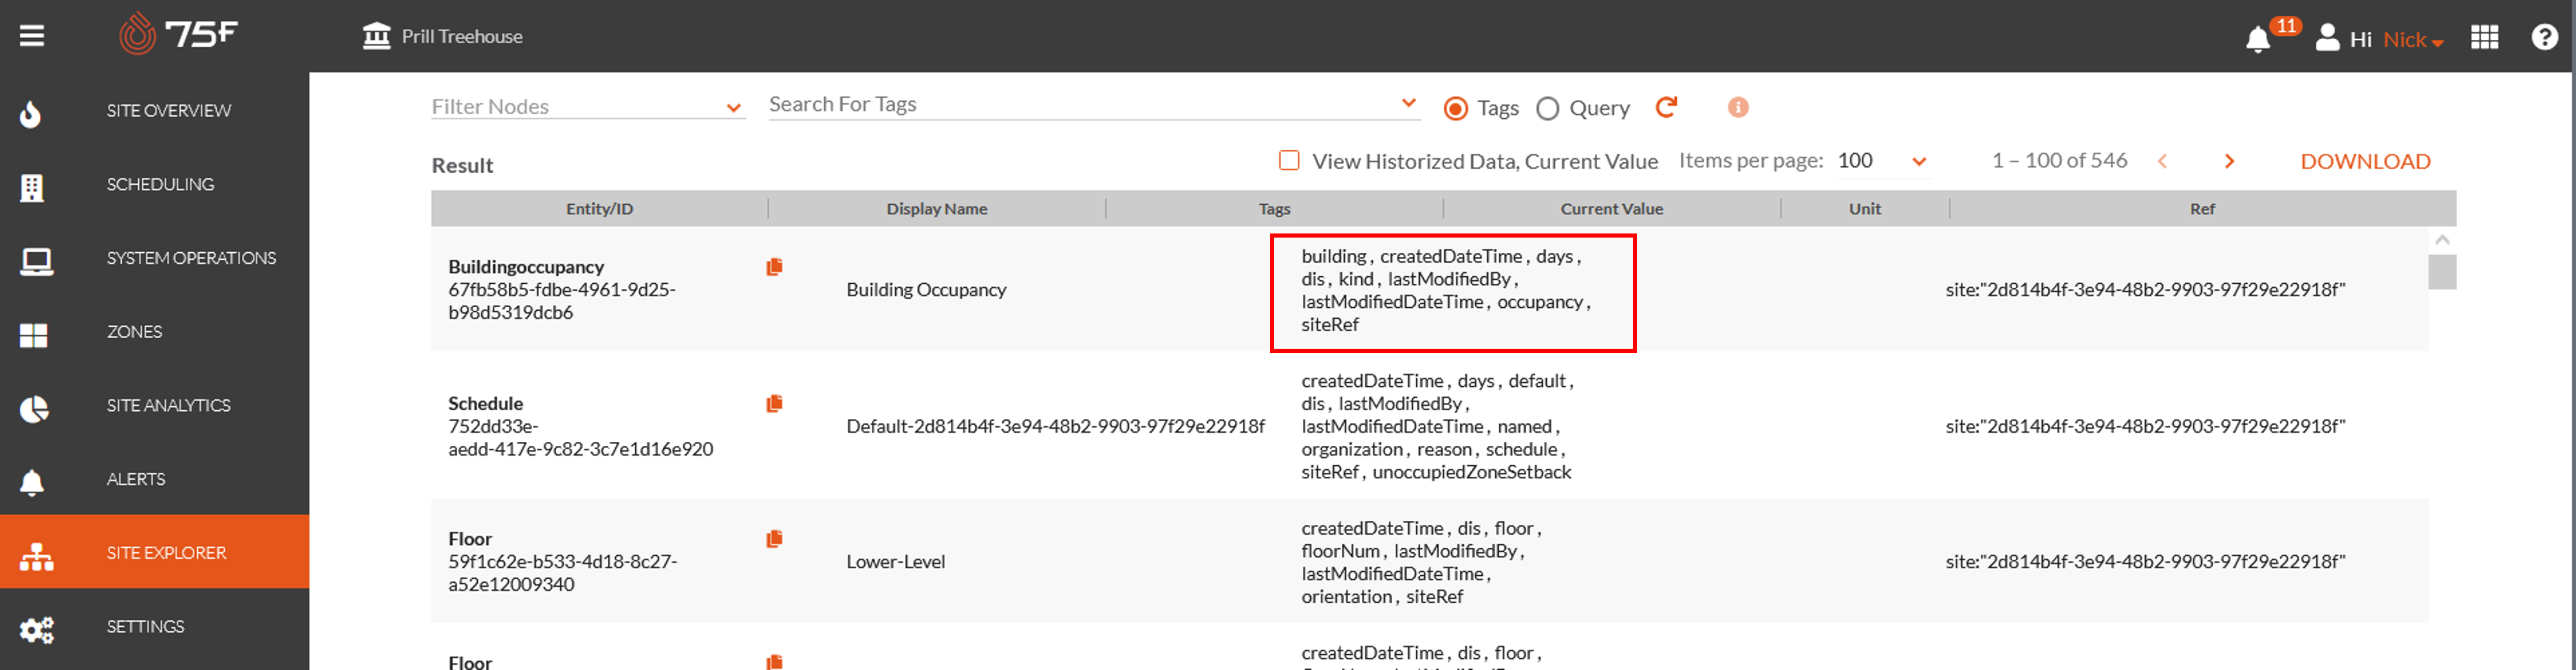
Task: Click the Current Value column header
Action: tap(1611, 208)
